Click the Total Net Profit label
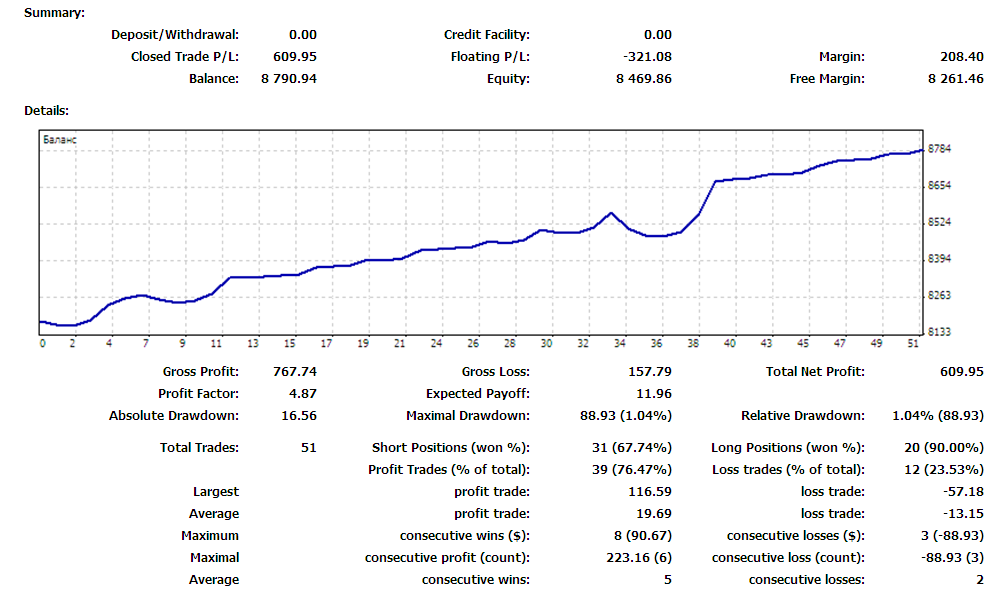The image size is (1007, 599). [x=815, y=371]
